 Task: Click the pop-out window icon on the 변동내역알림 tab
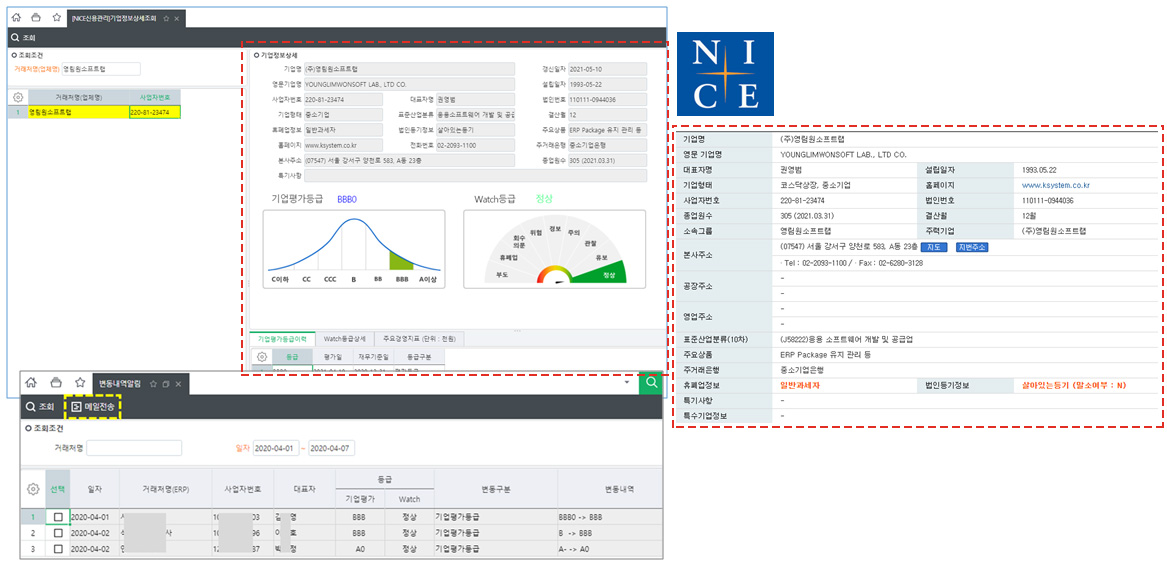[x=167, y=384]
